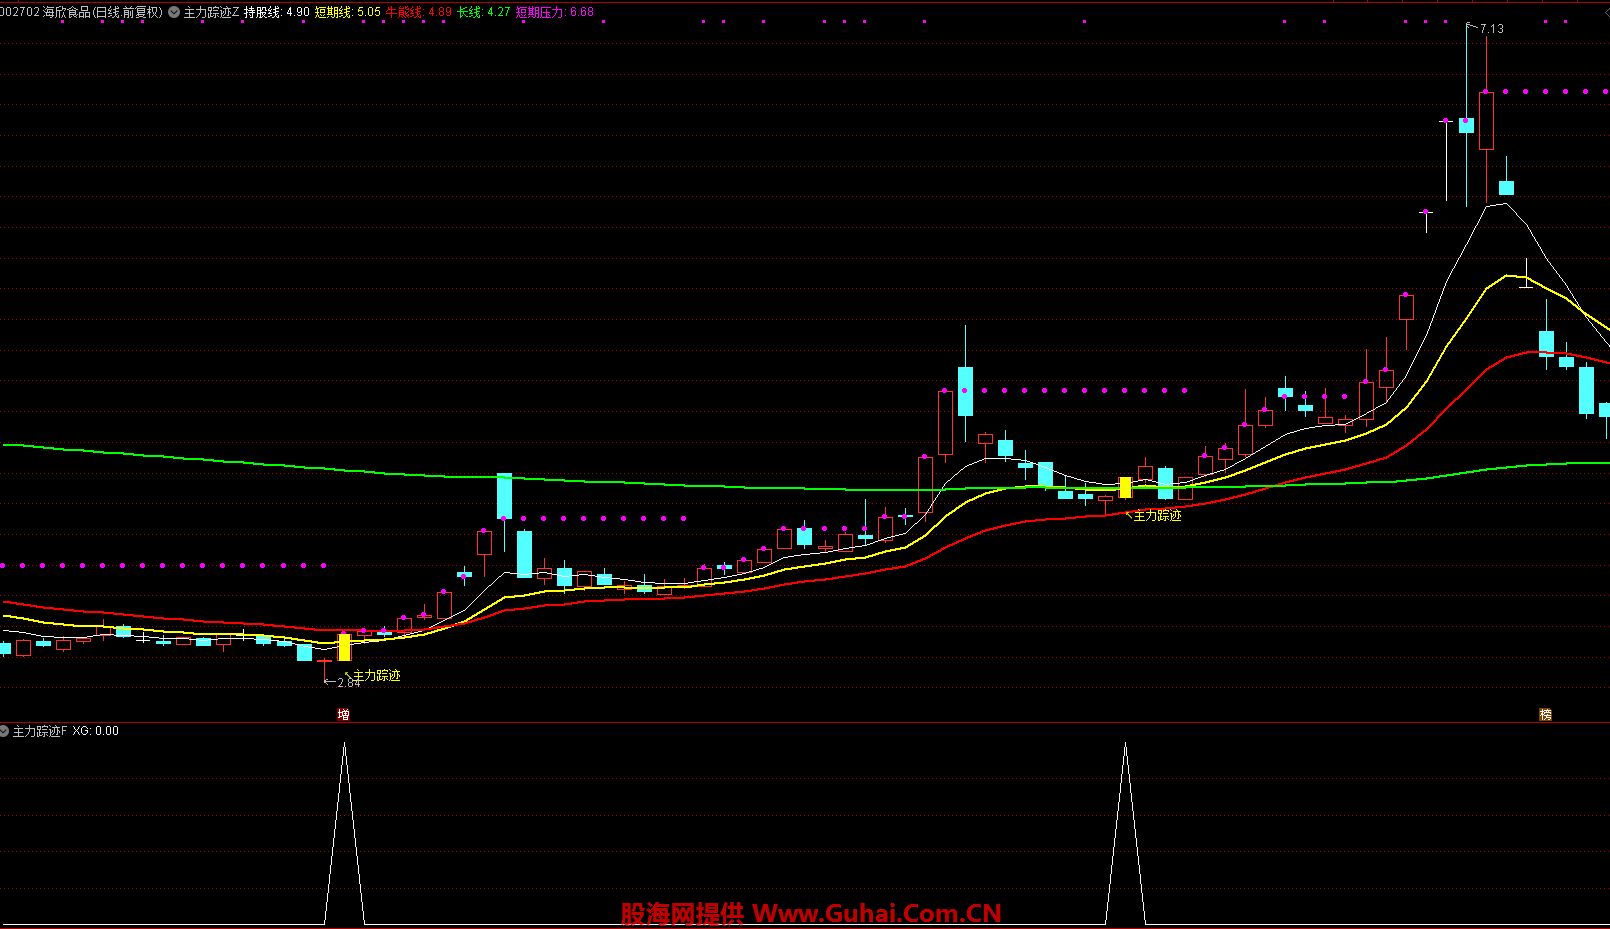Open the 主力踪迹F sub-chart indicator dropdown arrow
This screenshot has height=929, width=1610.
(x=5, y=732)
